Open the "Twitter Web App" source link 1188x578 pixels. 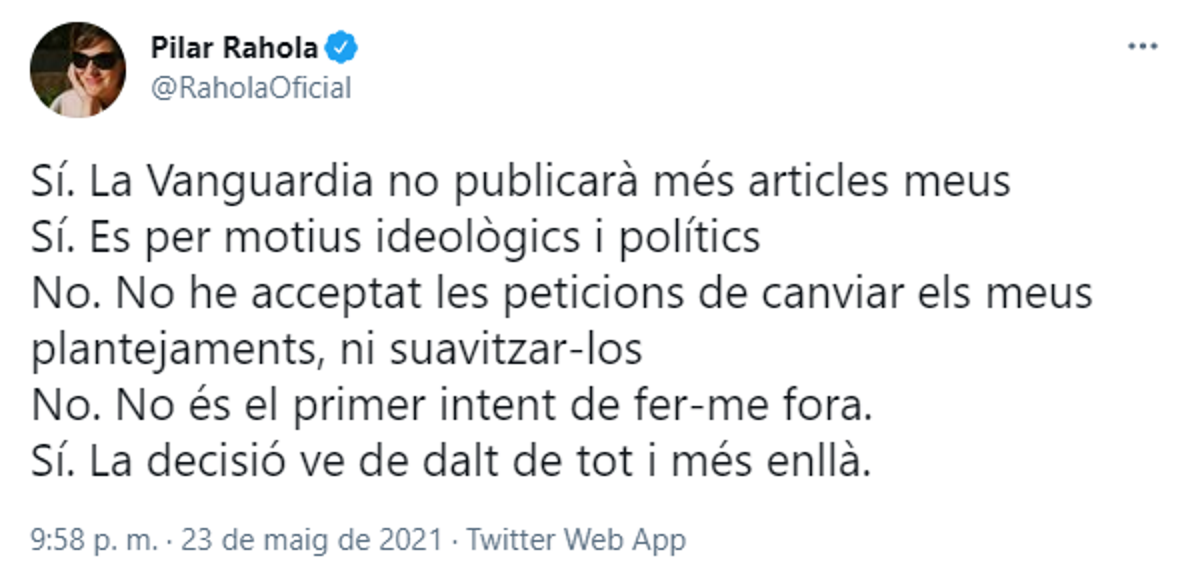(x=577, y=541)
